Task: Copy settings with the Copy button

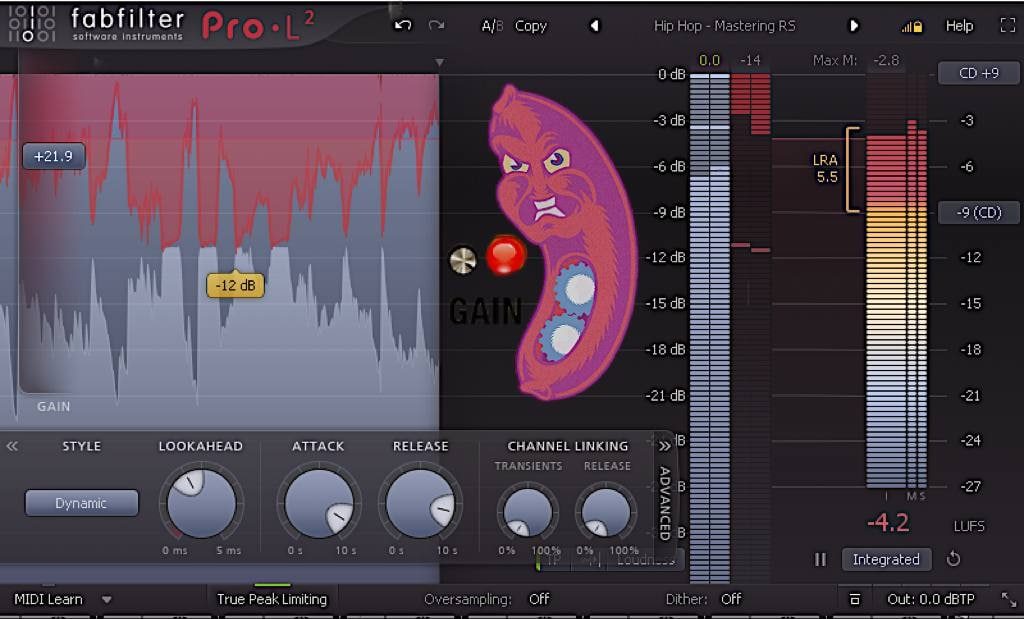Action: (531, 26)
